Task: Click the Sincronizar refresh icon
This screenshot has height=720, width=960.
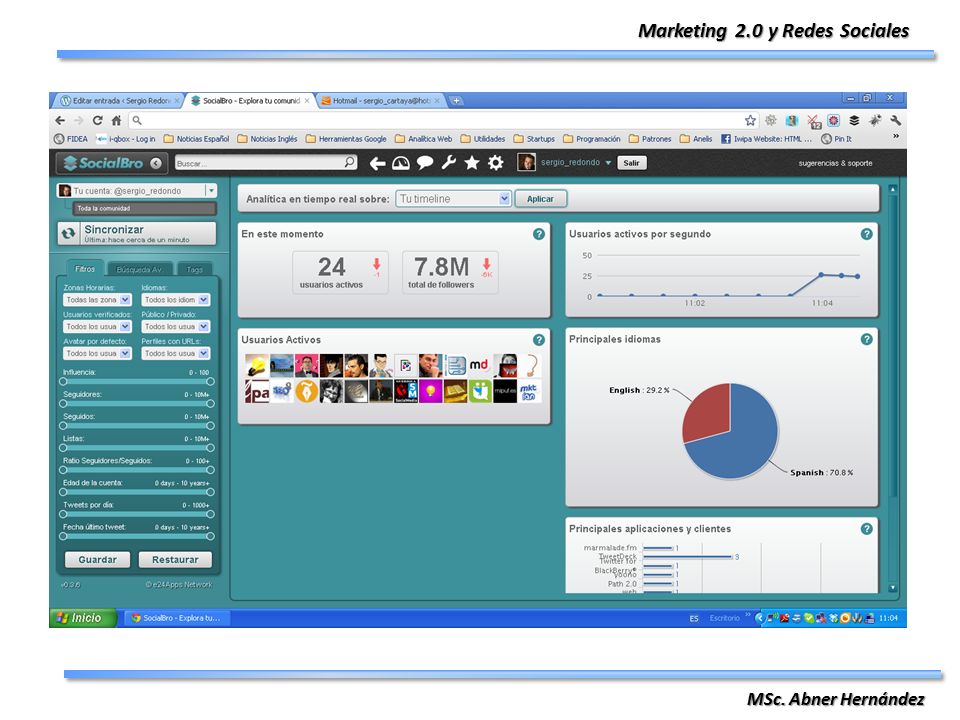Action: click(69, 233)
